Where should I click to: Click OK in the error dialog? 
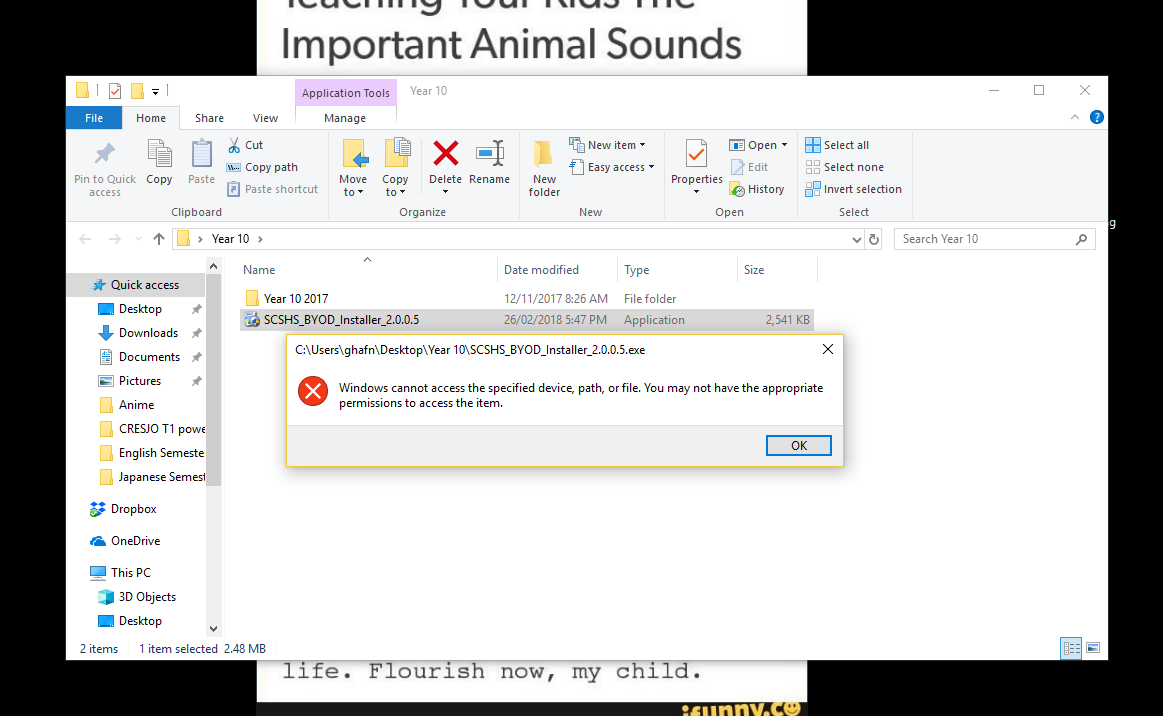point(798,445)
